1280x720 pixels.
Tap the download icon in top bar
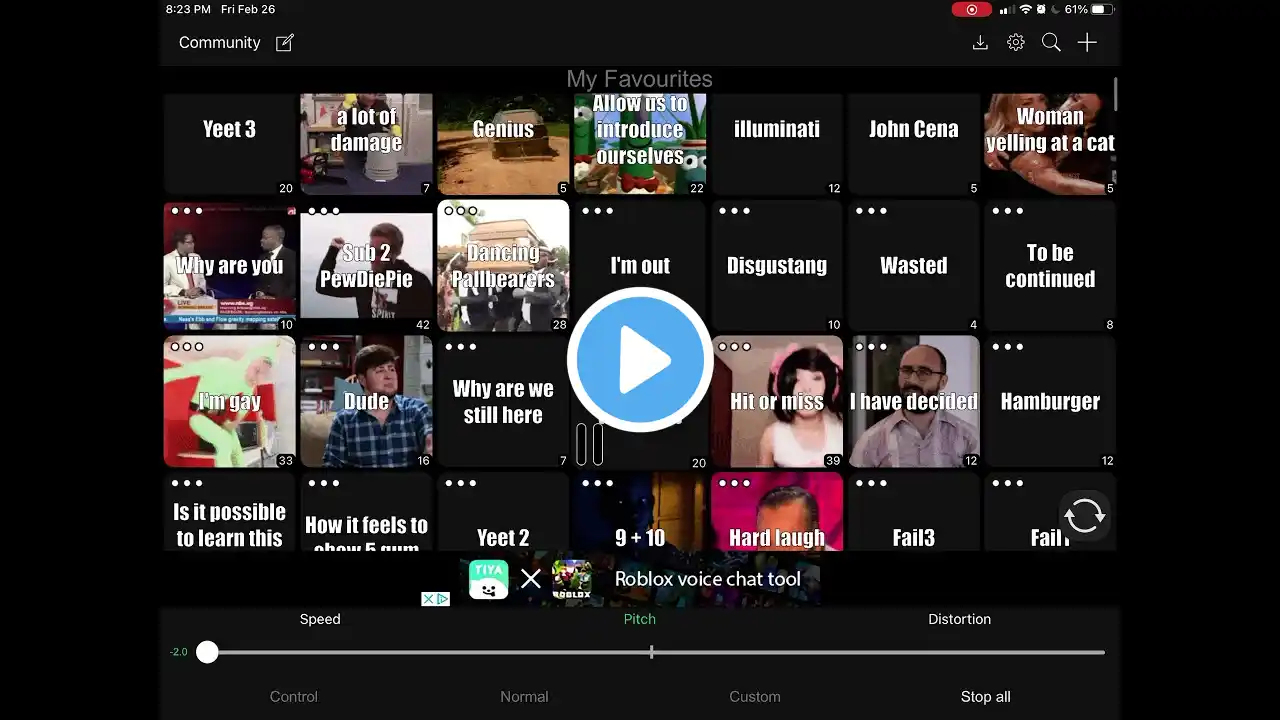click(980, 43)
